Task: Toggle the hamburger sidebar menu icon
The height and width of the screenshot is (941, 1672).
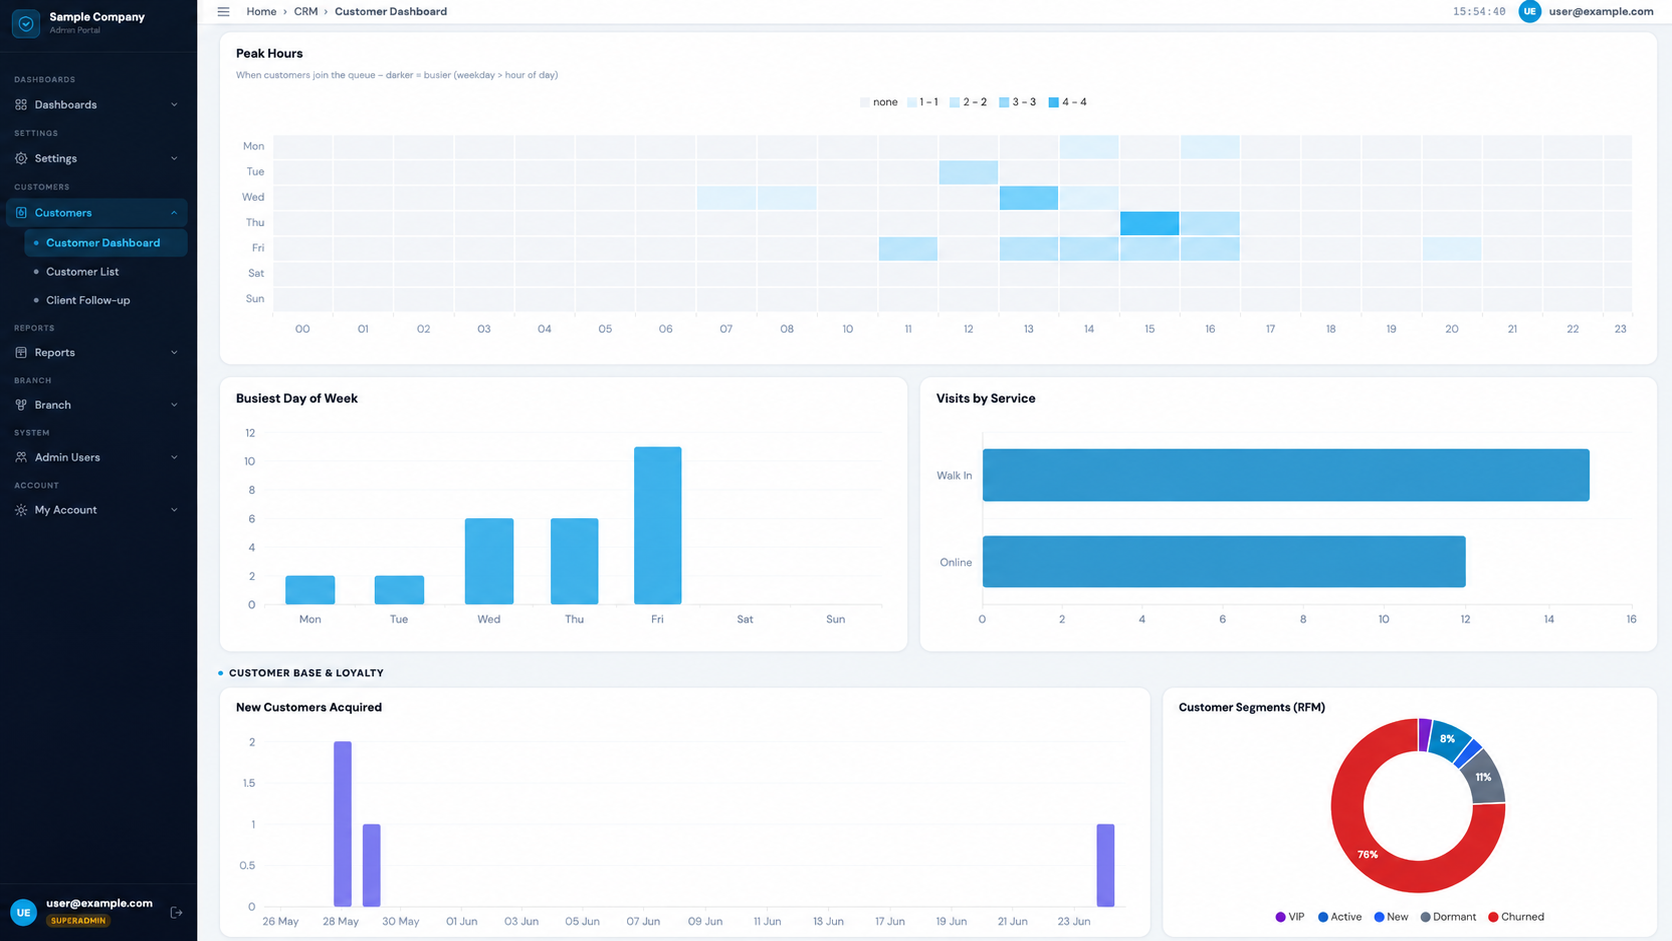Action: (x=223, y=12)
